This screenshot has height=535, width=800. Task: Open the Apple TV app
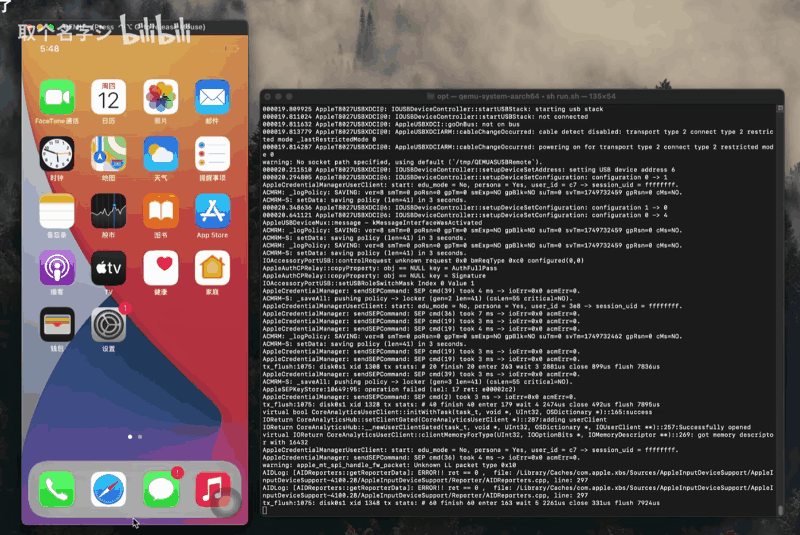pos(108,268)
